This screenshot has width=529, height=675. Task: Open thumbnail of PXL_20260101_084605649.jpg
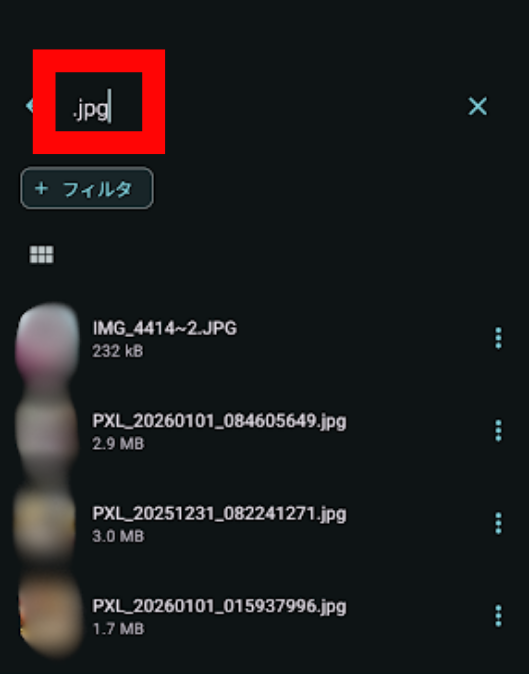46,430
